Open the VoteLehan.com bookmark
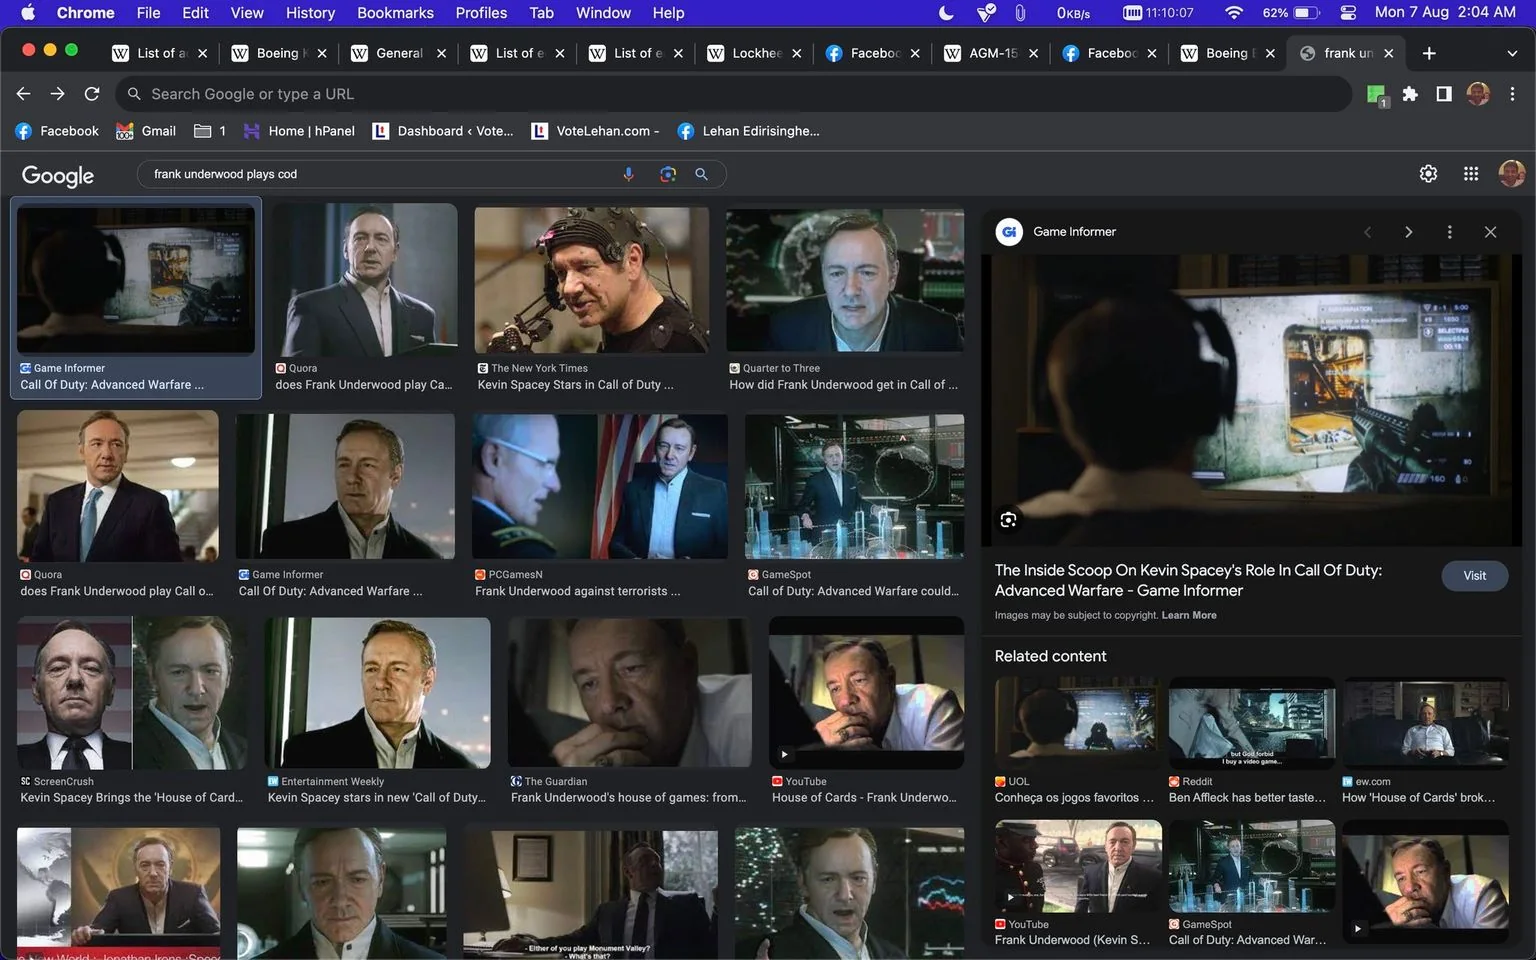Viewport: 1536px width, 960px height. (x=595, y=131)
